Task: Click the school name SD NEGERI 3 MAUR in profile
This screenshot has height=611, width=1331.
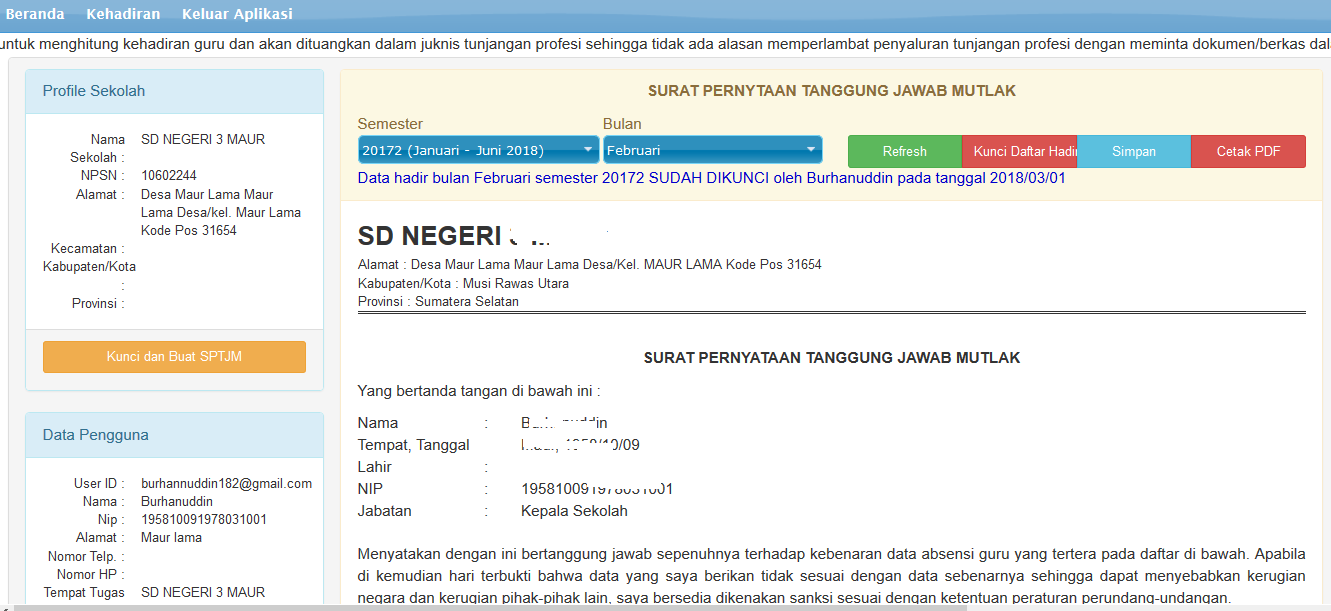Action: pos(203,139)
